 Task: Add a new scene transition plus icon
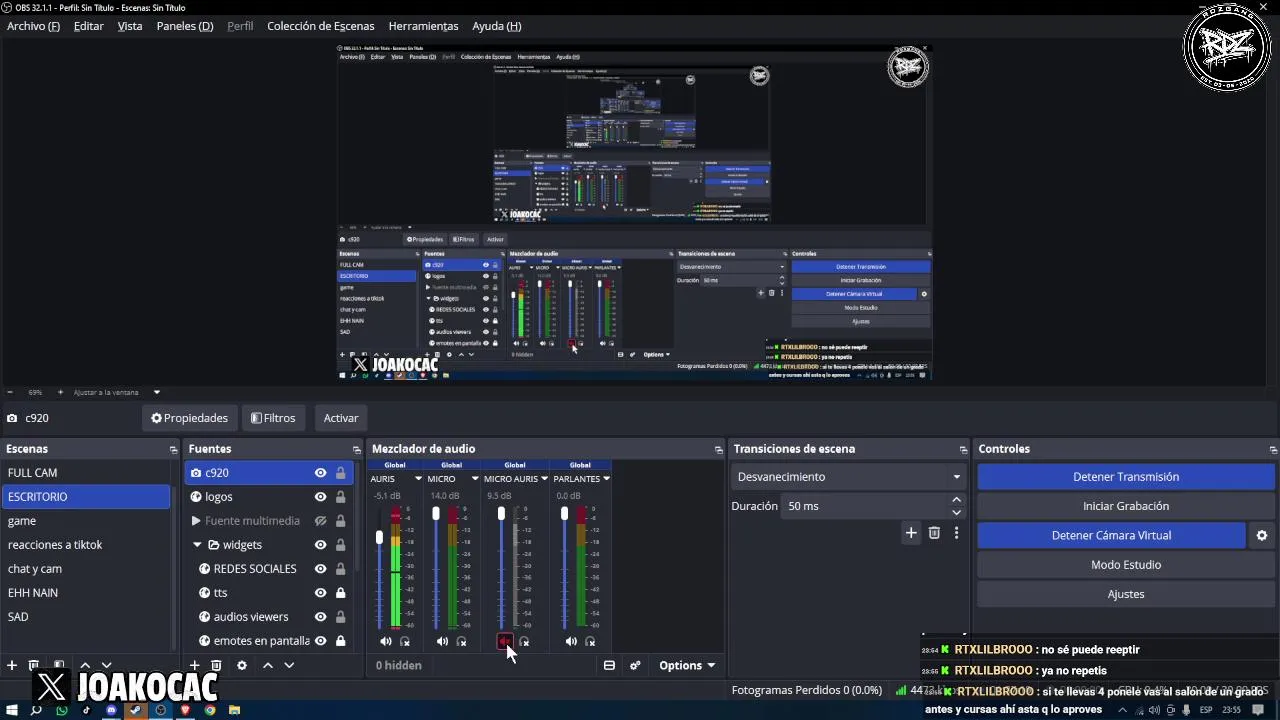(911, 533)
